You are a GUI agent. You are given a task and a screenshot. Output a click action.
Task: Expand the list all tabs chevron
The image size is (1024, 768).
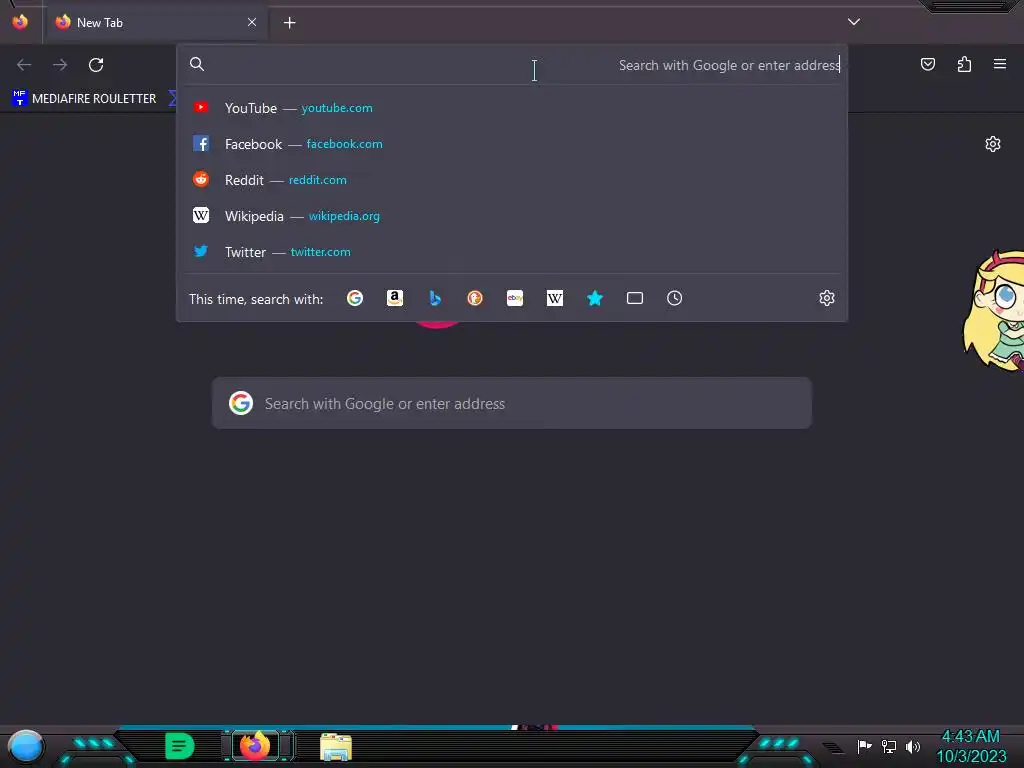(x=854, y=22)
